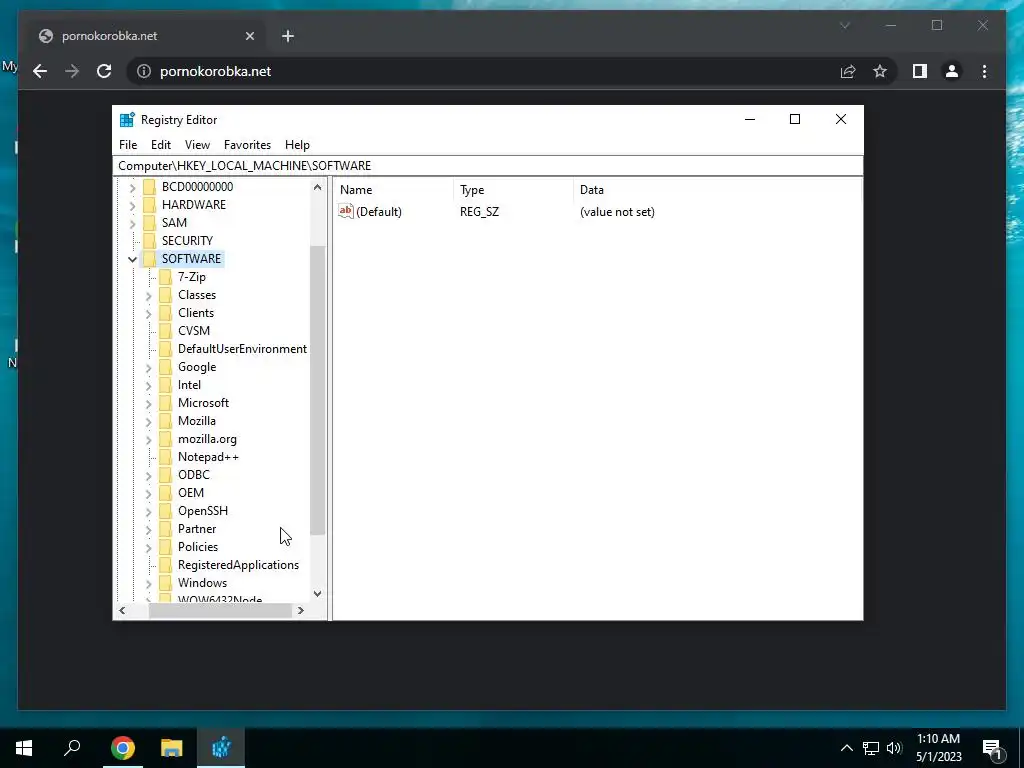
Task: Click the REG_SZ type cell
Action: click(x=479, y=212)
